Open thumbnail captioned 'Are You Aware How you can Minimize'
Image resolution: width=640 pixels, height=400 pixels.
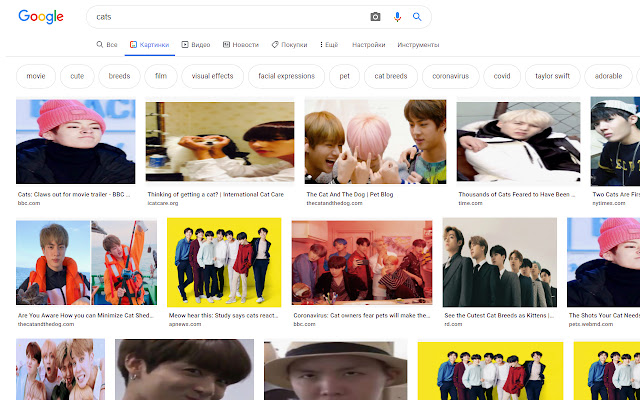pos(87,262)
